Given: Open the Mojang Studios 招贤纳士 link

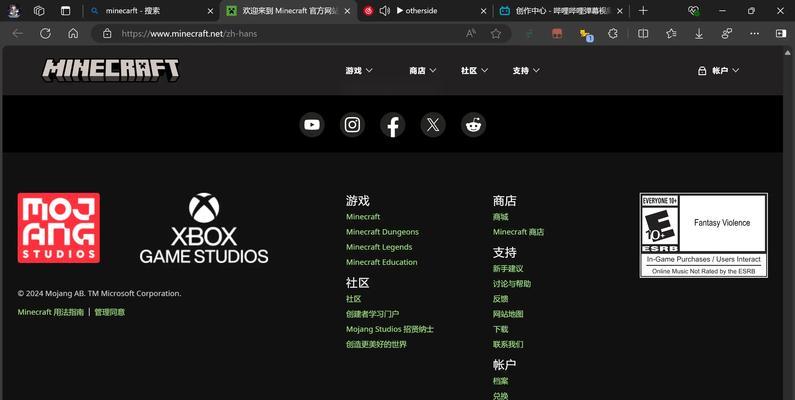Looking at the screenshot, I should pyautogui.click(x=390, y=329).
